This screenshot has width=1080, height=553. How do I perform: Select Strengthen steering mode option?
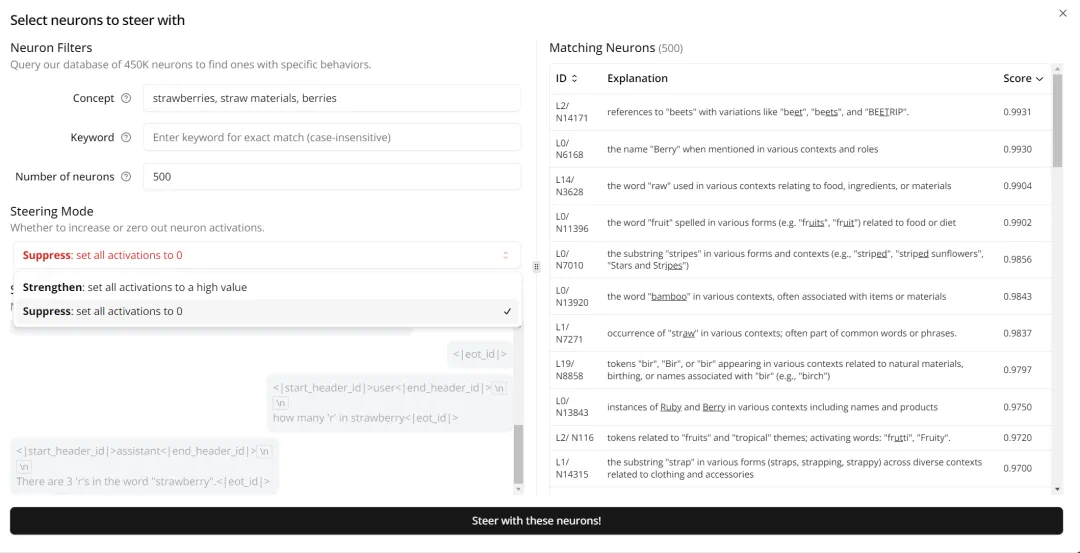tap(135, 287)
